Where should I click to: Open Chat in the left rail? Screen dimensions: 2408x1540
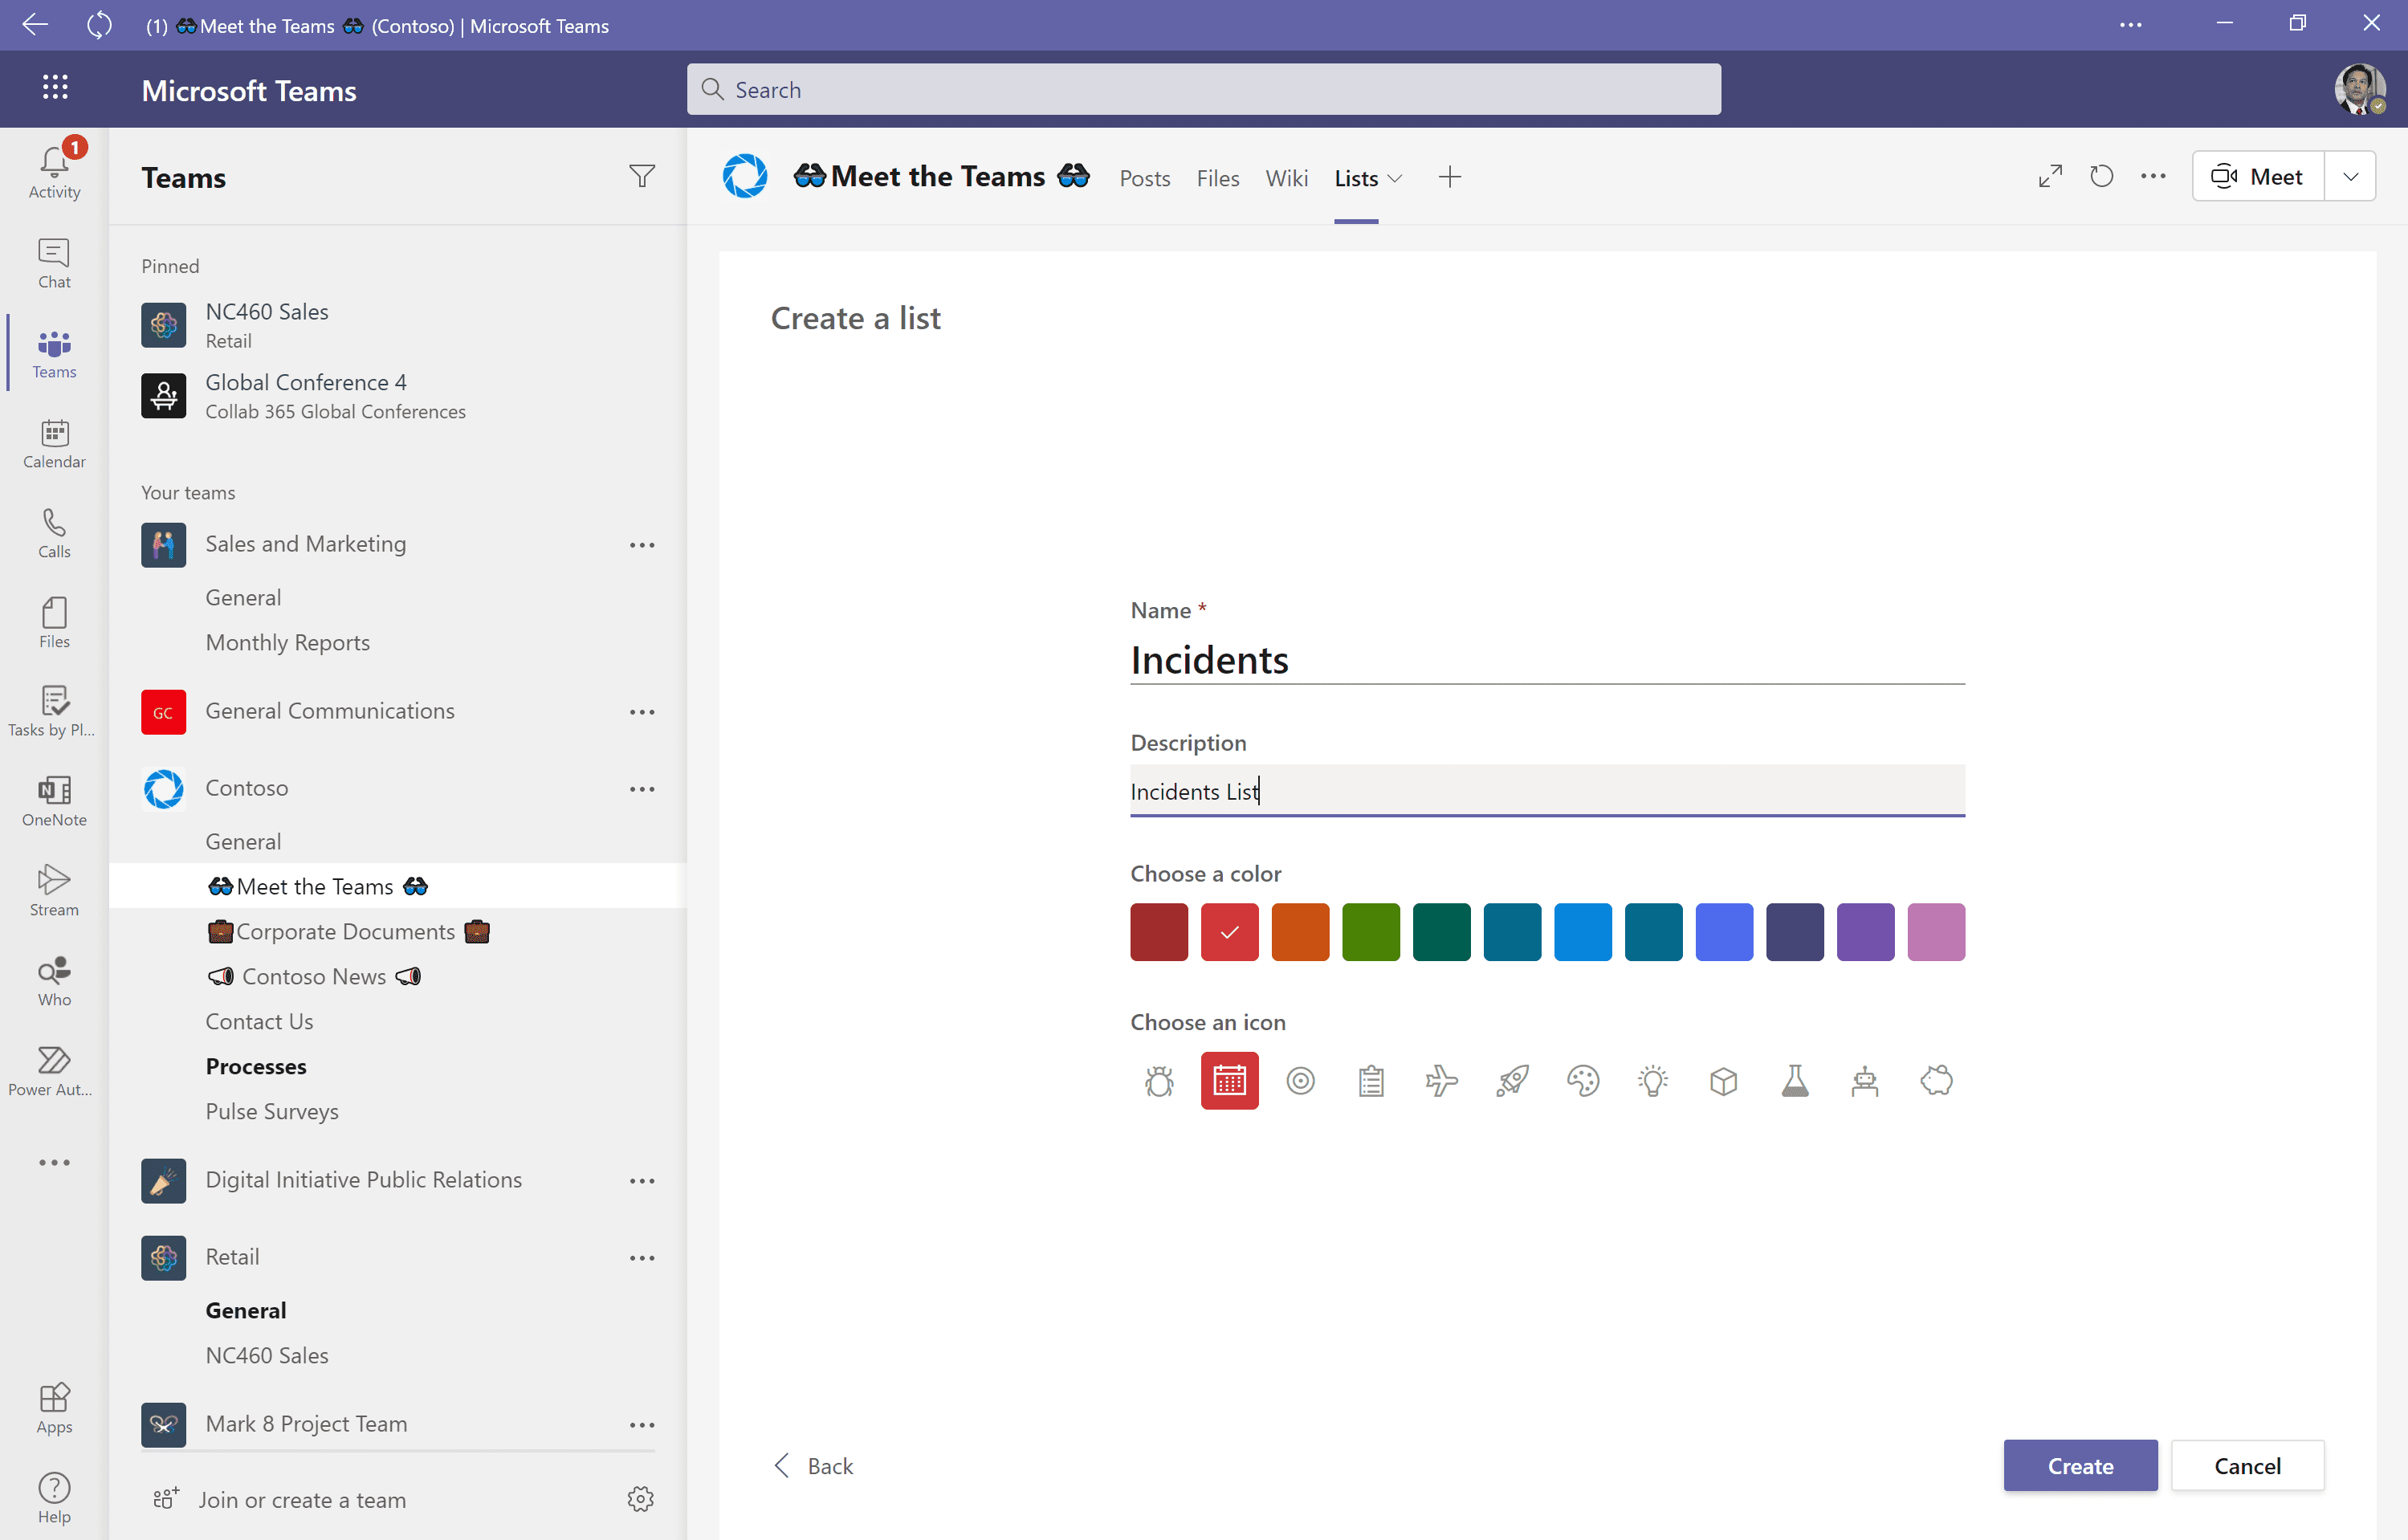point(54,263)
